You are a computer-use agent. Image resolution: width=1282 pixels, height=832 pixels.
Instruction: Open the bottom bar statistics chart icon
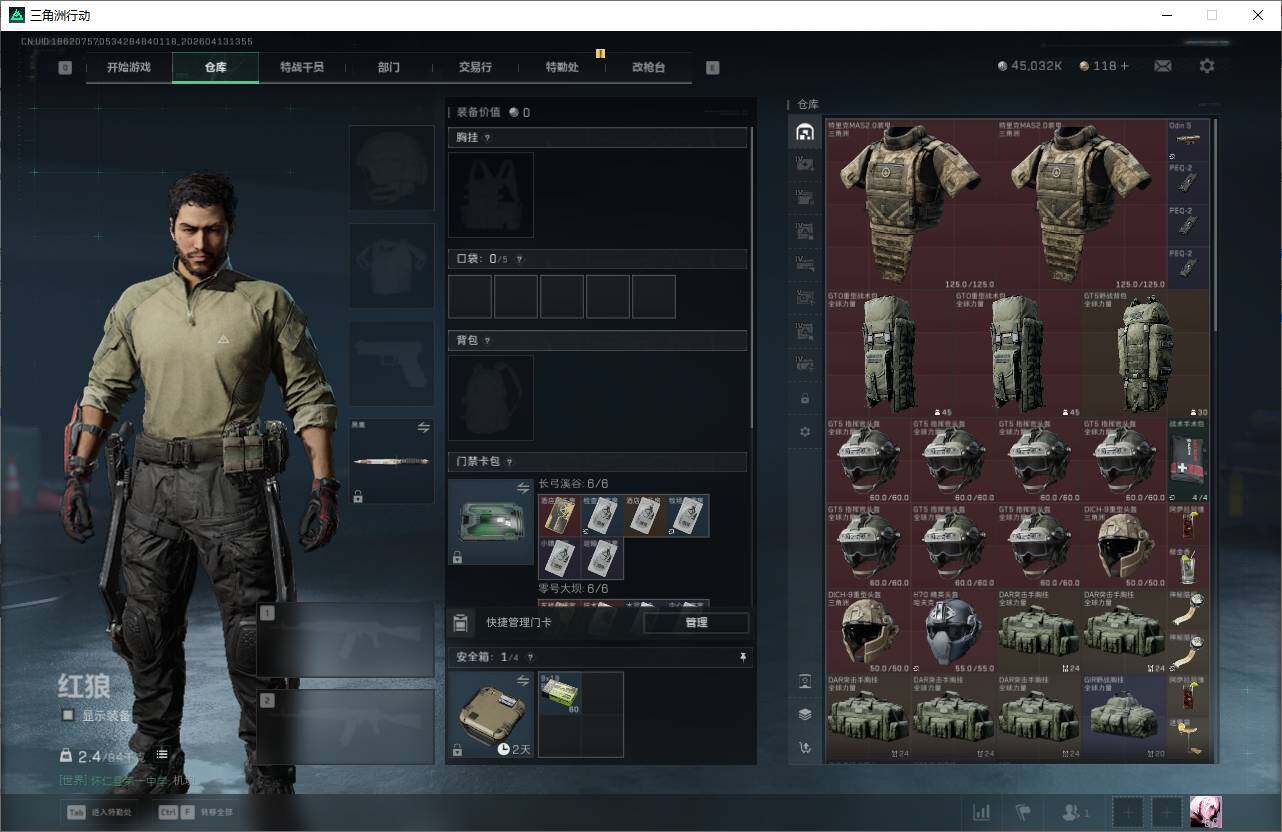[x=982, y=812]
